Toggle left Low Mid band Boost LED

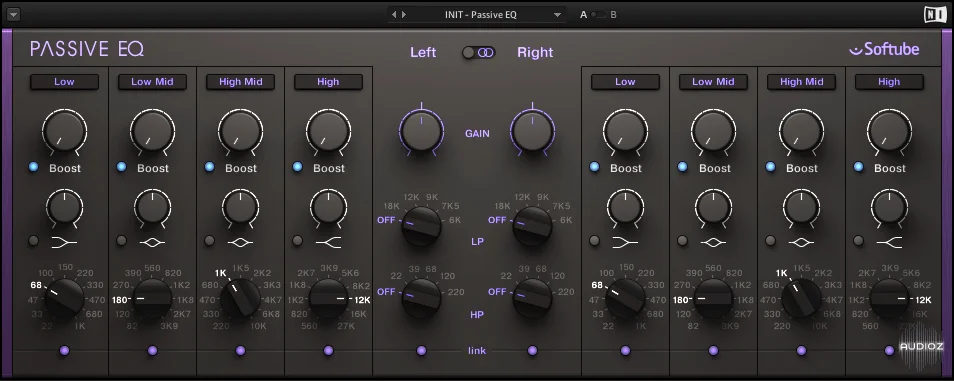122,167
